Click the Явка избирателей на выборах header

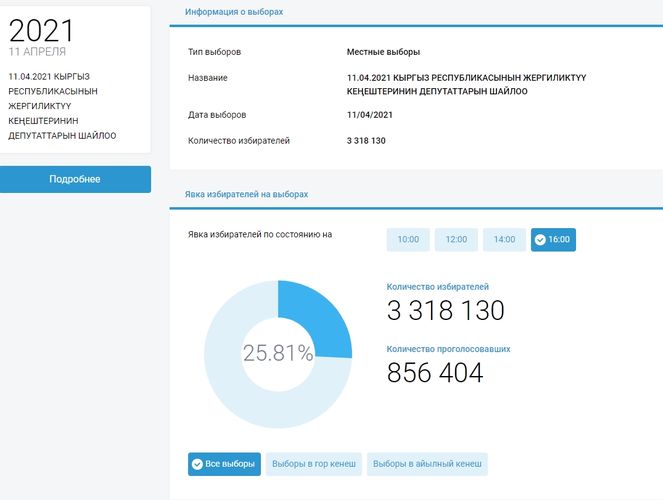coord(246,193)
